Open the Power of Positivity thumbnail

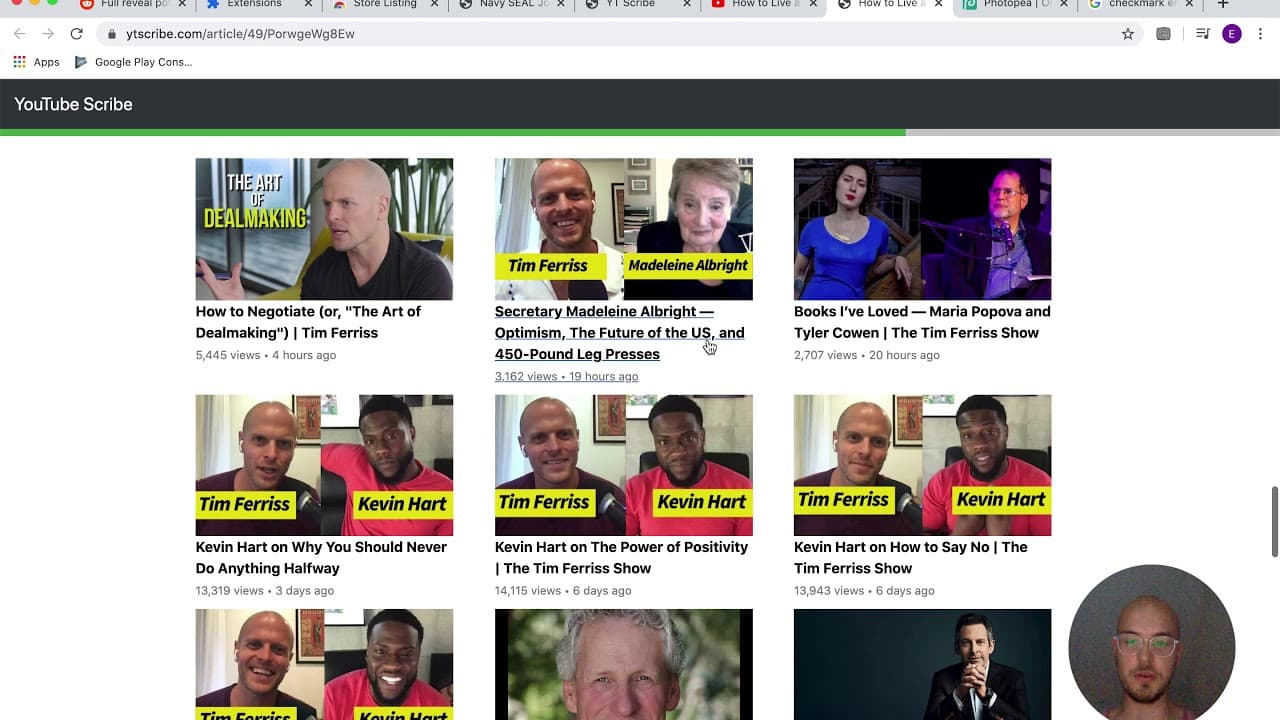point(624,465)
